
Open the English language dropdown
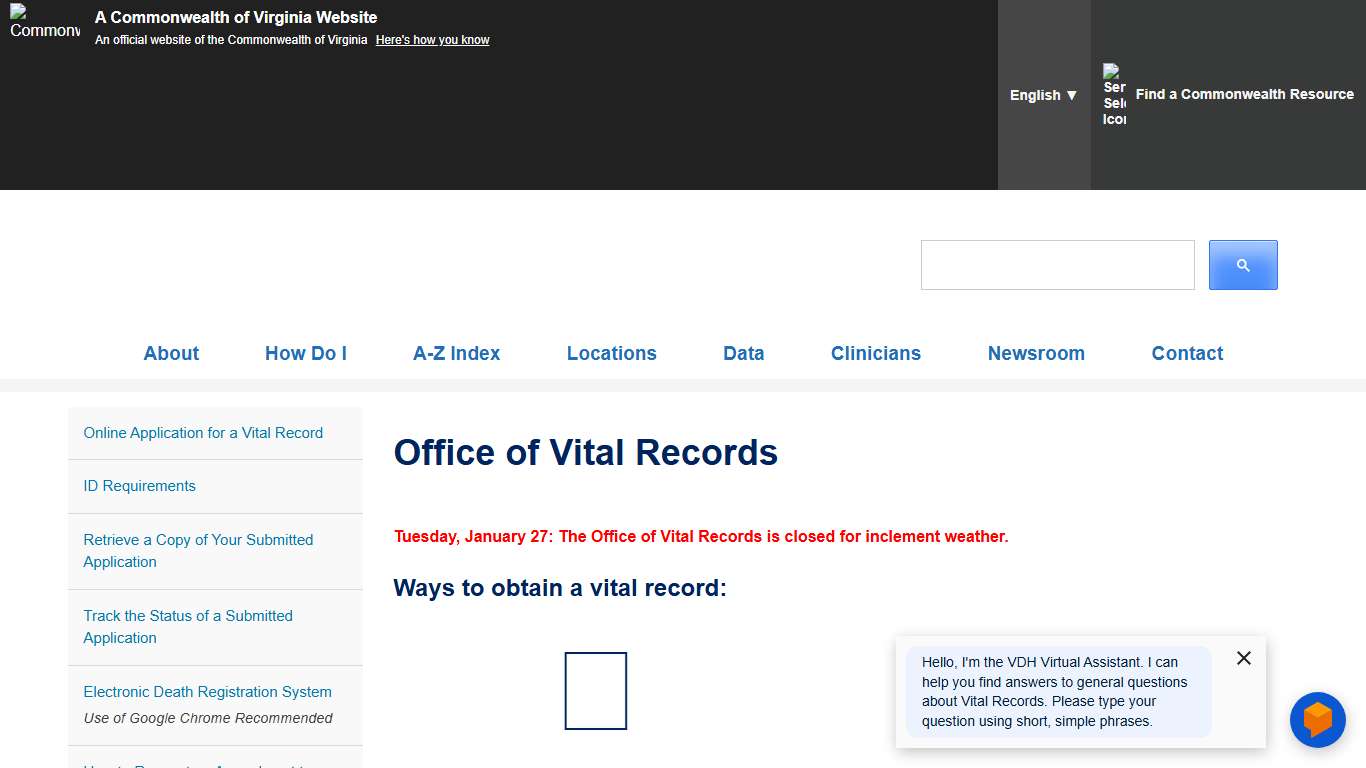pos(1042,95)
